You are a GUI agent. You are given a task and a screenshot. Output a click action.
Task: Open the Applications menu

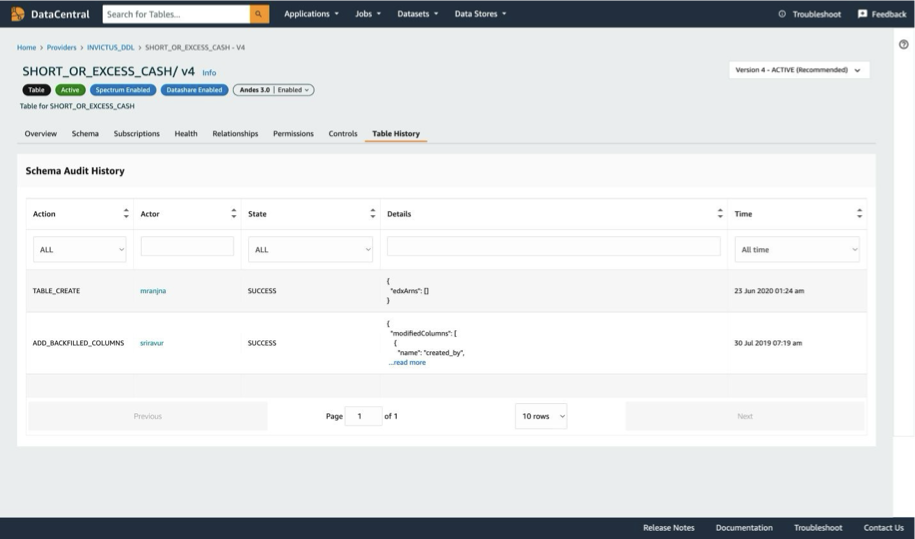(x=311, y=14)
